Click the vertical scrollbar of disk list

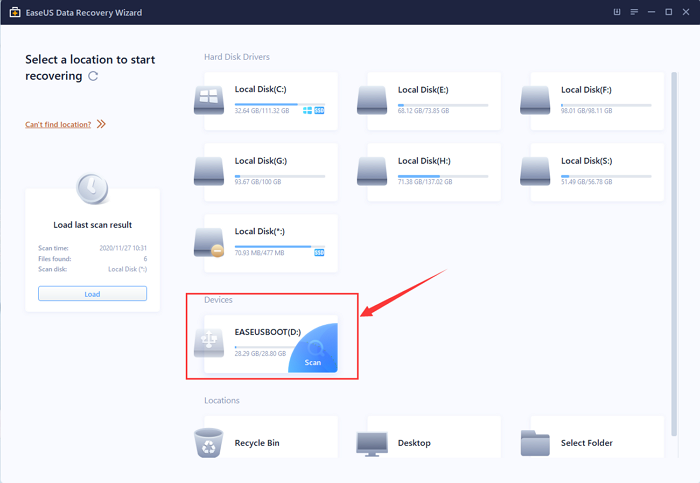674,254
